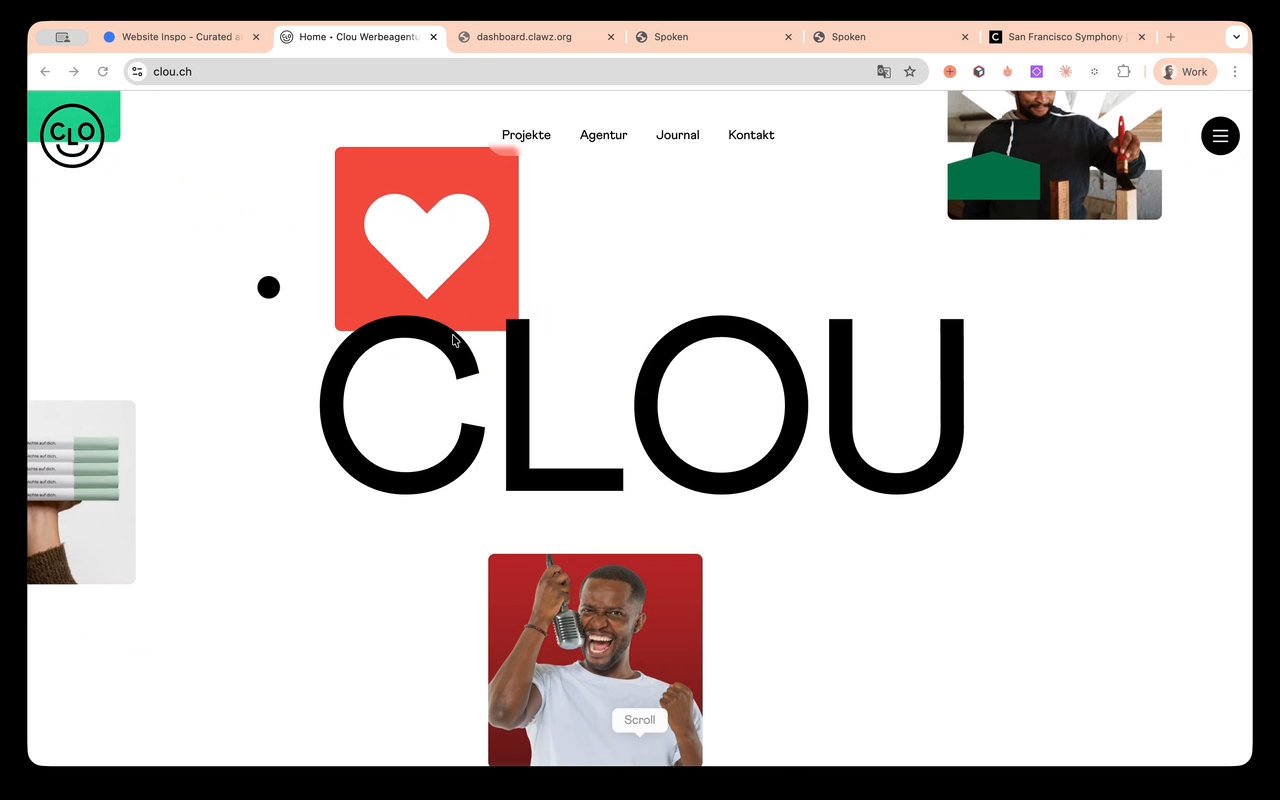Open the Extensions puzzle piece menu

(x=1124, y=72)
